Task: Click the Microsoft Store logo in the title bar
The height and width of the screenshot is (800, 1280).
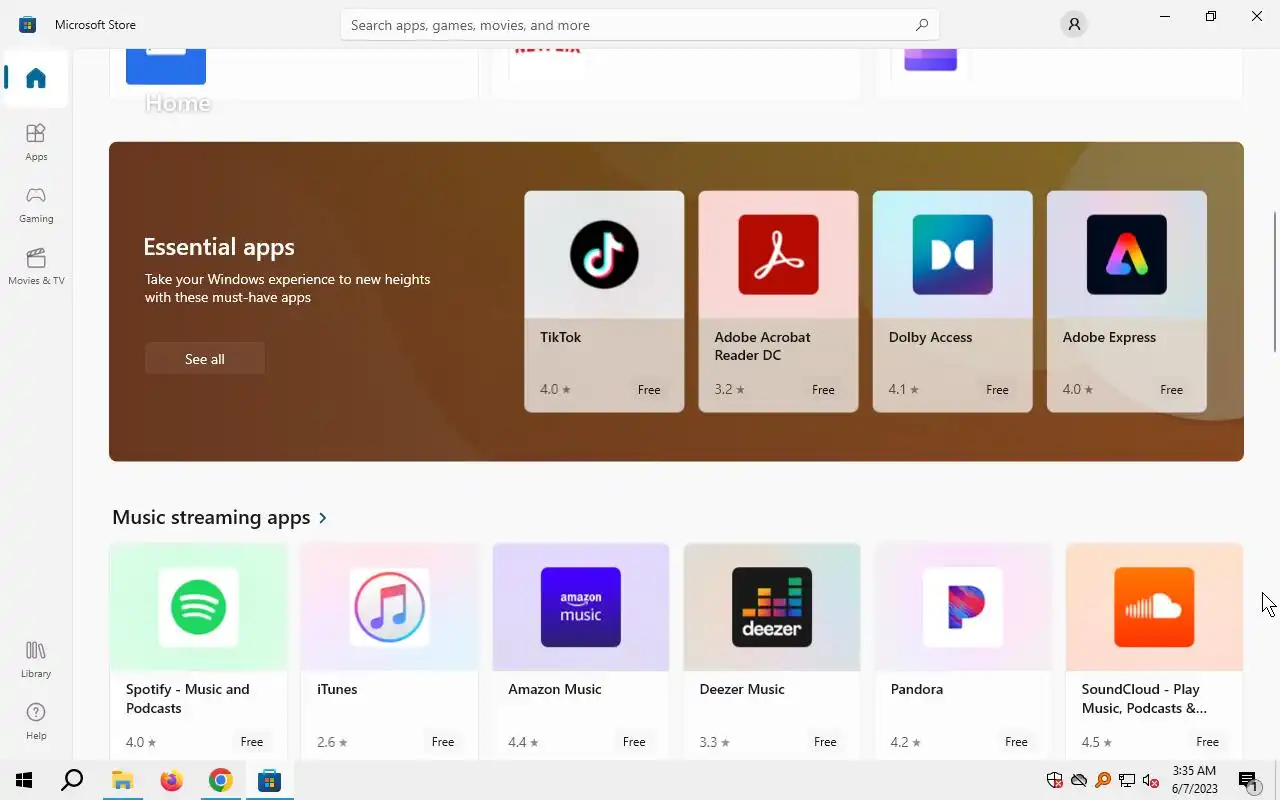Action: click(28, 24)
